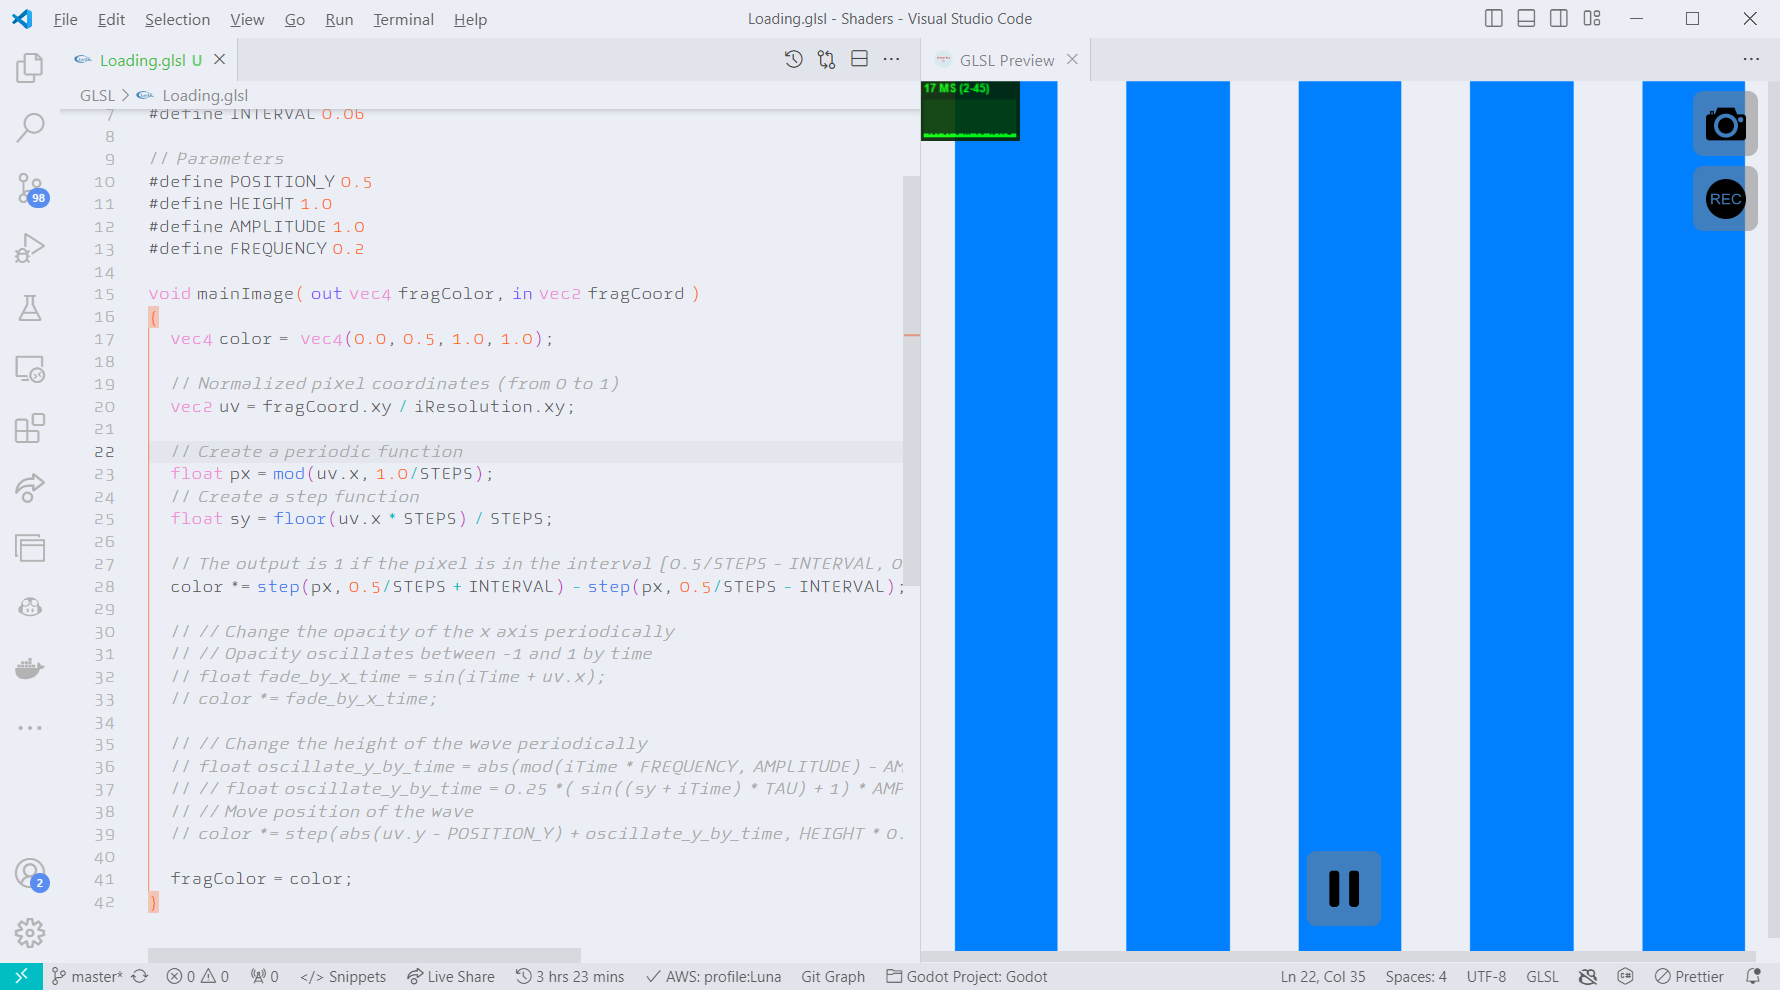This screenshot has width=1780, height=990.
Task: Open remote window indicator in status bar
Action: [21, 977]
